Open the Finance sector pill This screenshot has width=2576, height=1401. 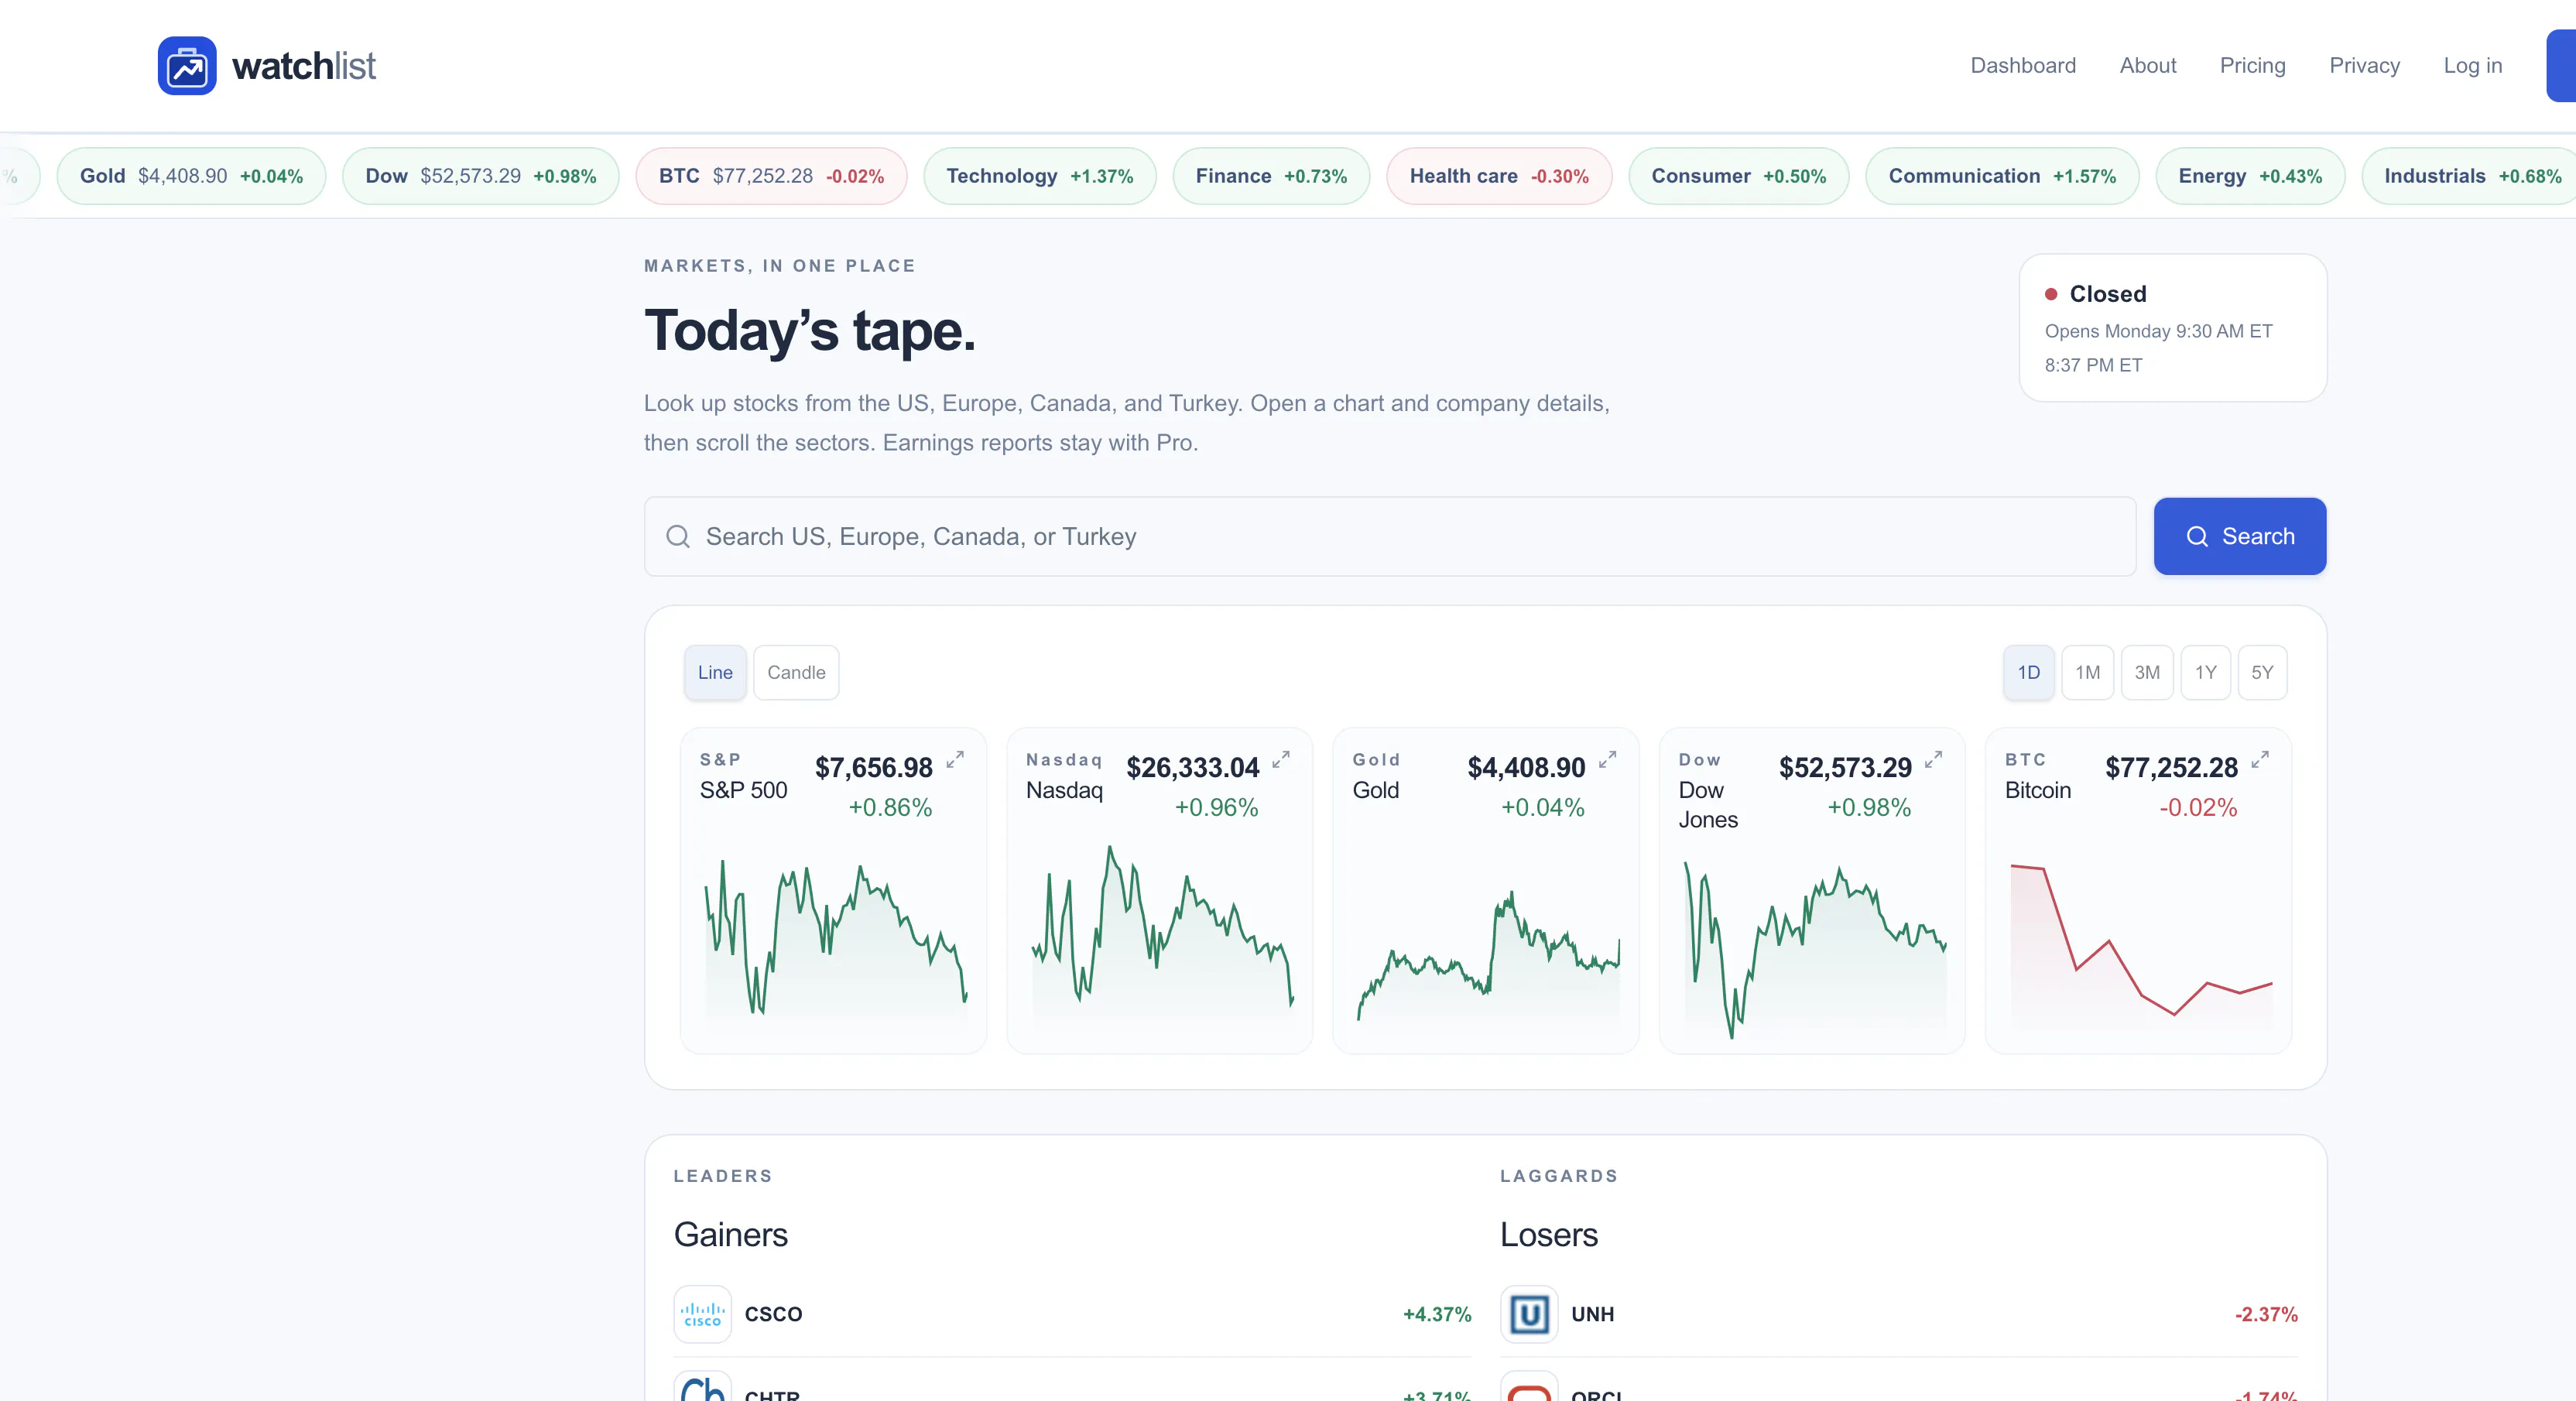pos(1271,176)
